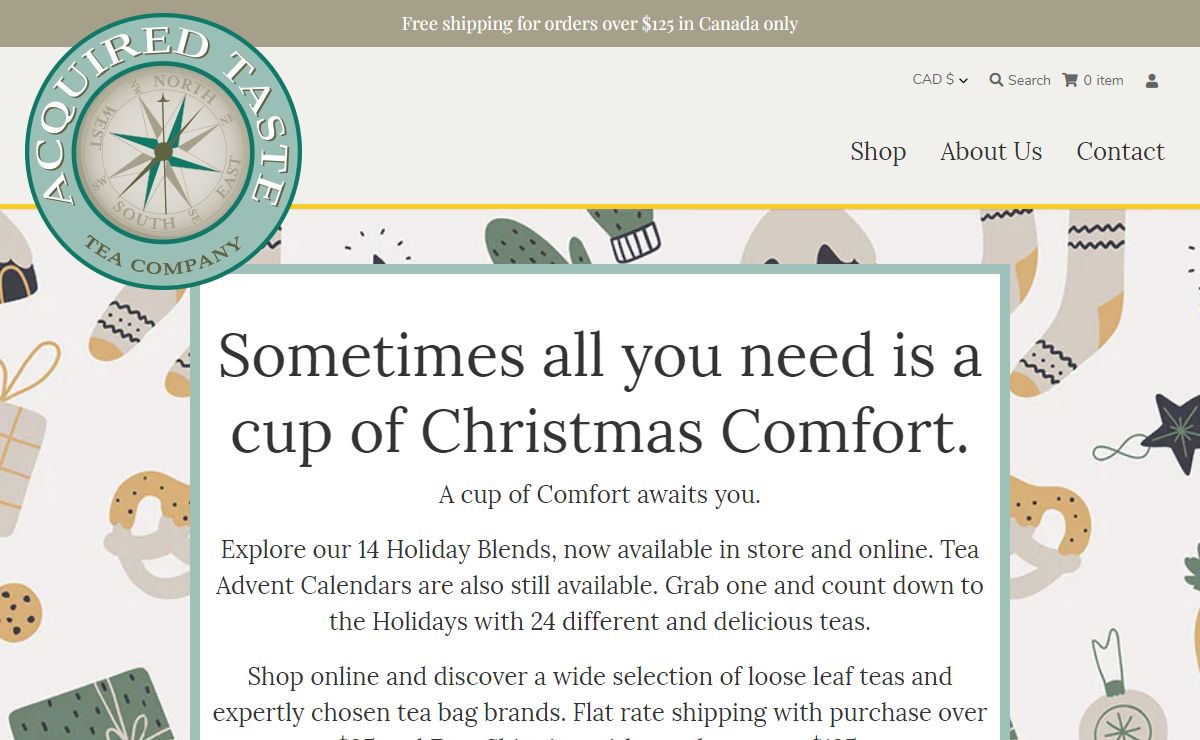The width and height of the screenshot is (1200, 740).
Task: Open the user account icon
Action: pyautogui.click(x=1152, y=81)
